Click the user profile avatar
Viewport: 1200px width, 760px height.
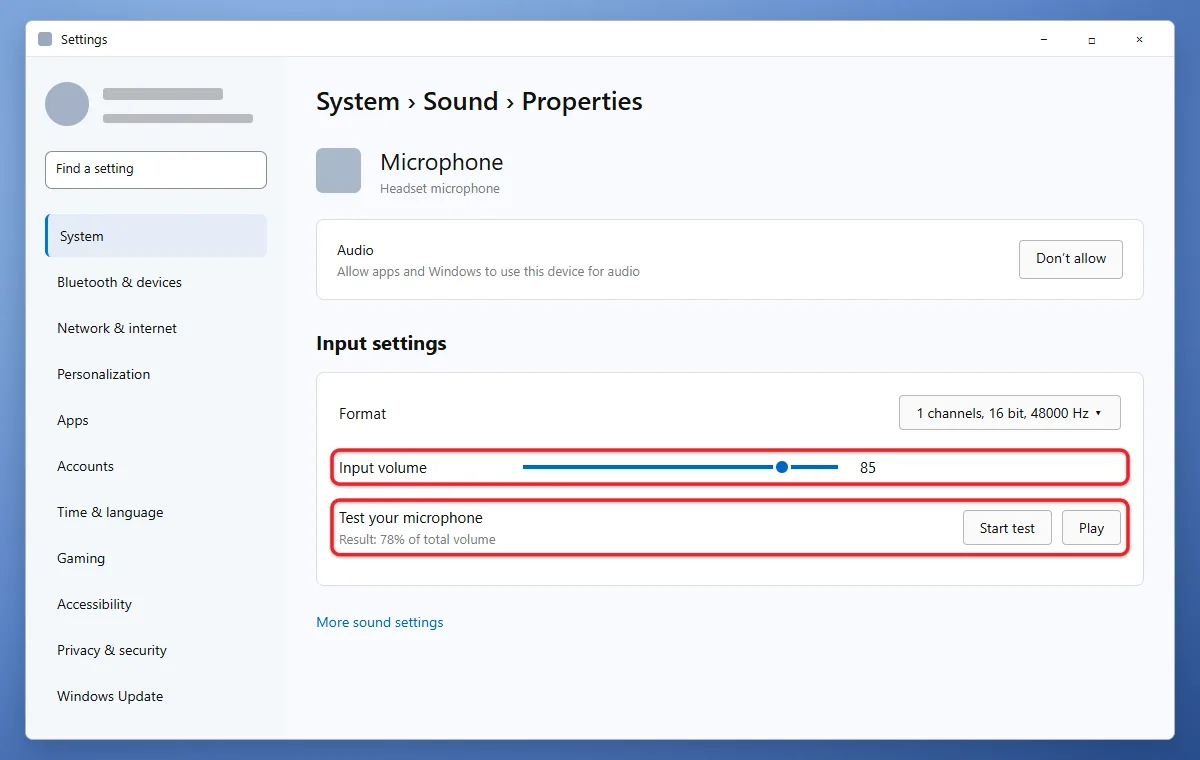click(67, 104)
